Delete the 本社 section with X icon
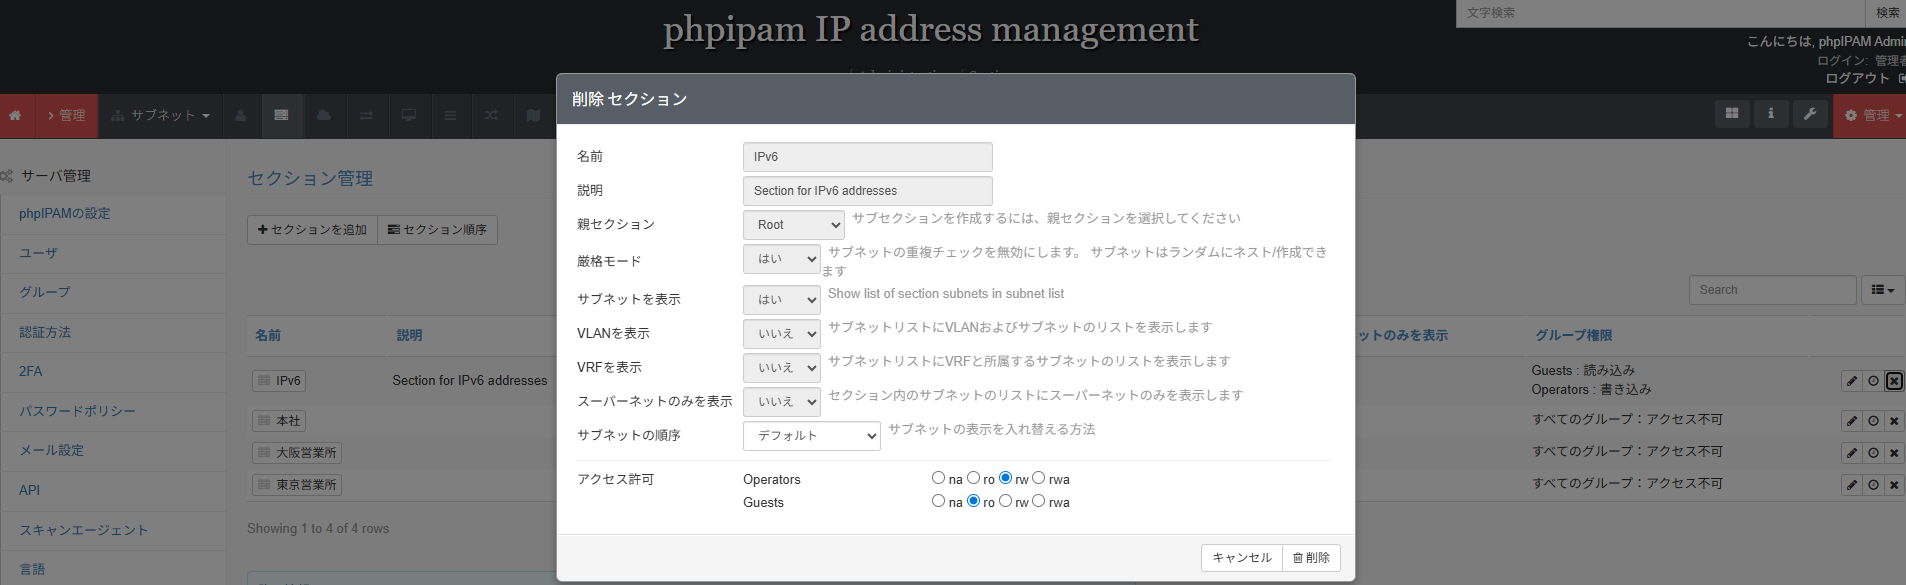 1894,421
